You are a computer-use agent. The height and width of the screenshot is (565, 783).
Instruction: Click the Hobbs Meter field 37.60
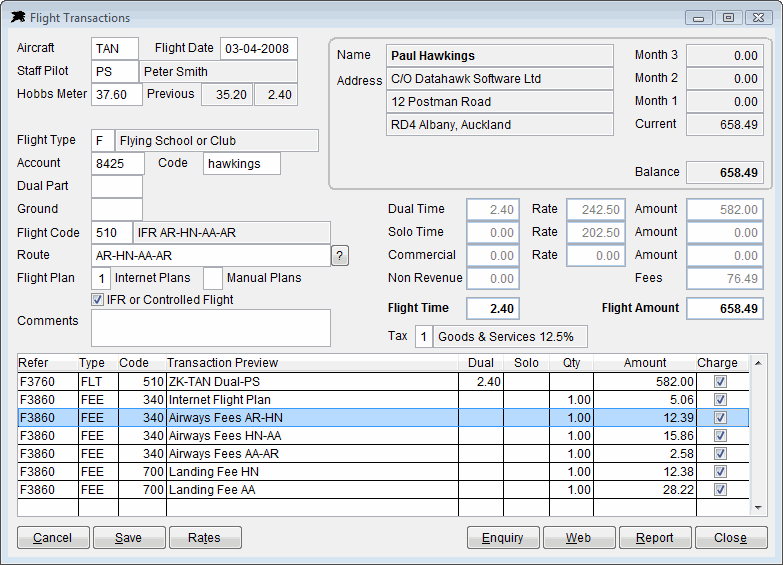tap(117, 94)
